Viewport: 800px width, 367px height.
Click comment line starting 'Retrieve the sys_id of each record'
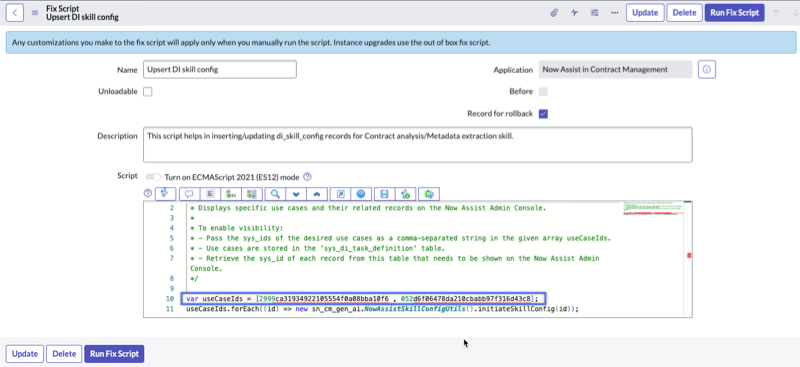[x=394, y=263]
